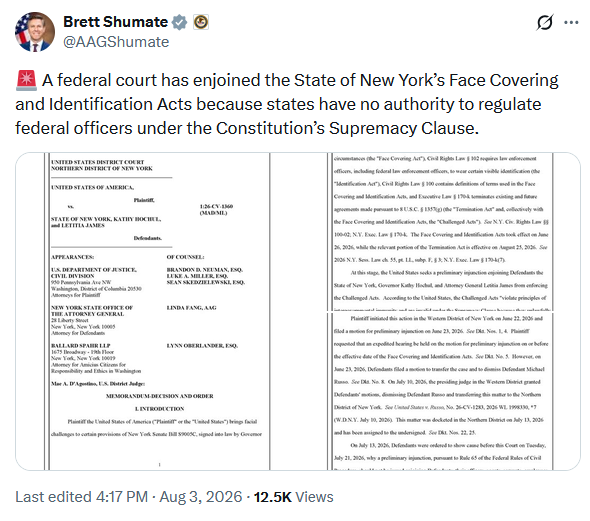Viewport: 590px width, 521px height.
Task: Open the three-dot more options menu
Action: click(x=571, y=23)
